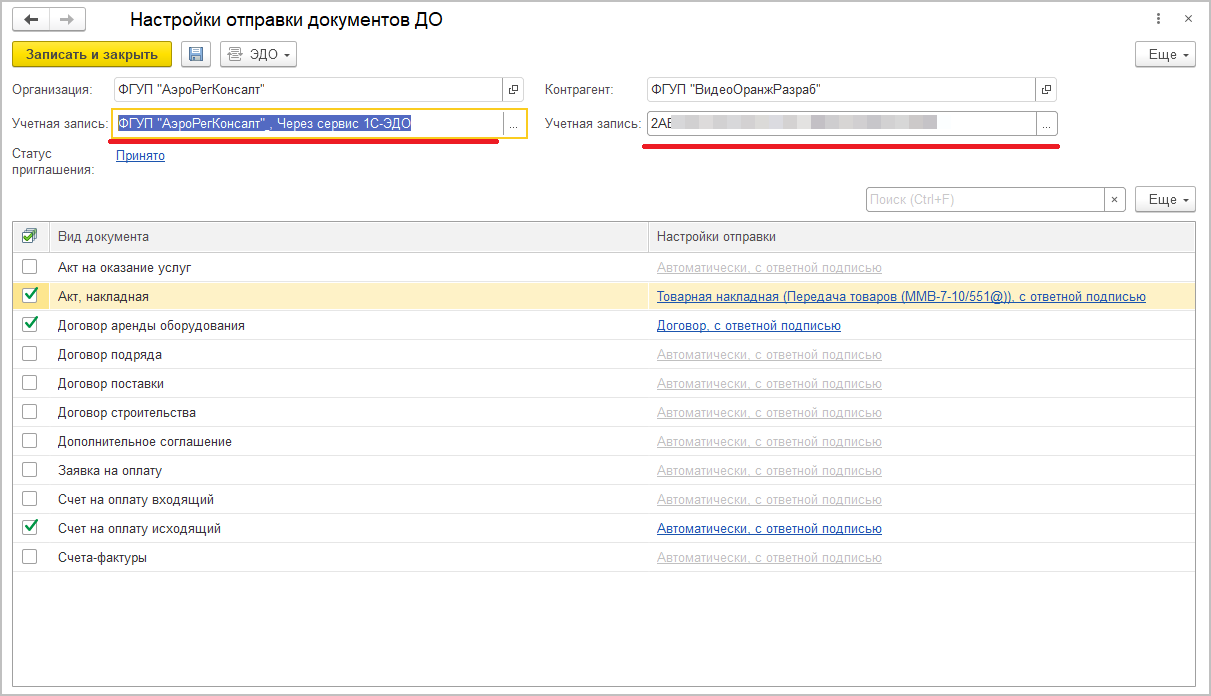Click the check-all icon in table header

pyautogui.click(x=30, y=237)
